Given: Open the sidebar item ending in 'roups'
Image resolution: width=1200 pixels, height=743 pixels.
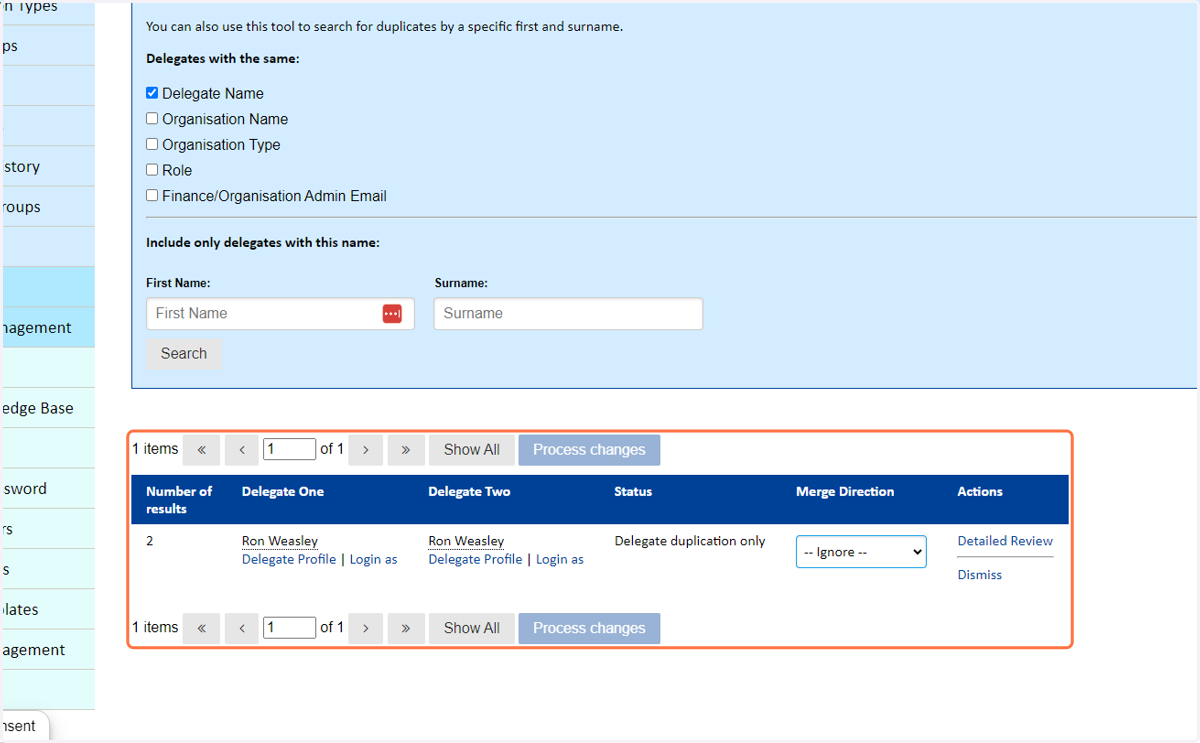Looking at the screenshot, I should click(x=47, y=207).
